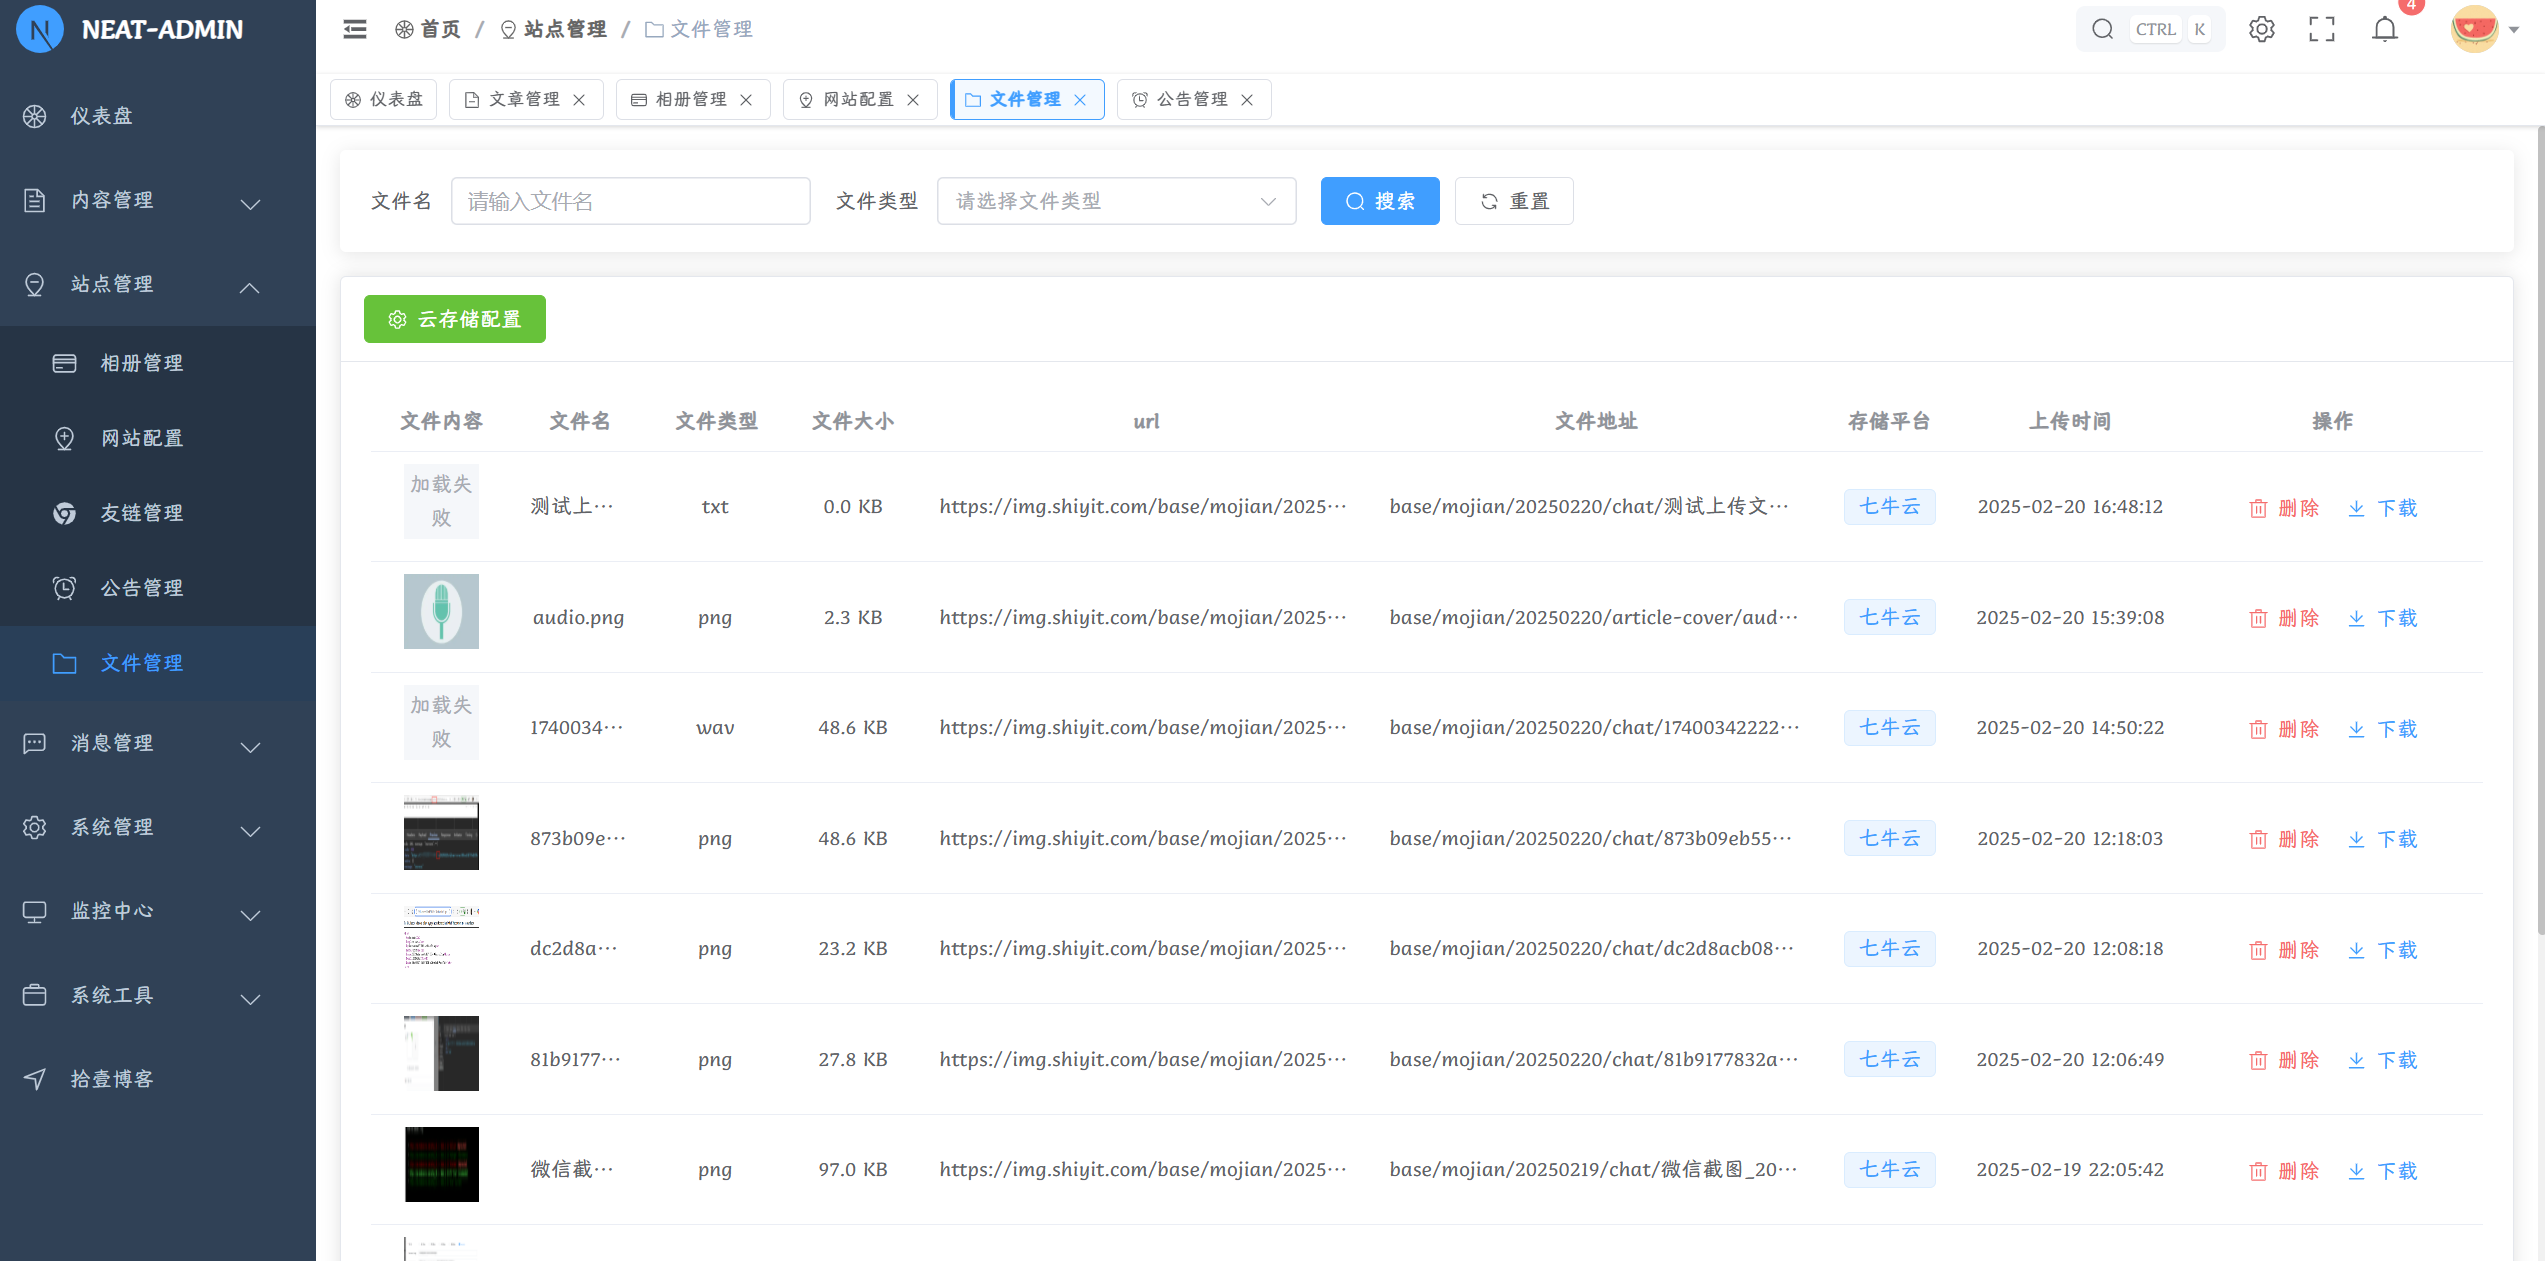Viewport: 2545px width, 1261px height.
Task: Click the trash icon for audio.png
Action: [x=2258, y=618]
